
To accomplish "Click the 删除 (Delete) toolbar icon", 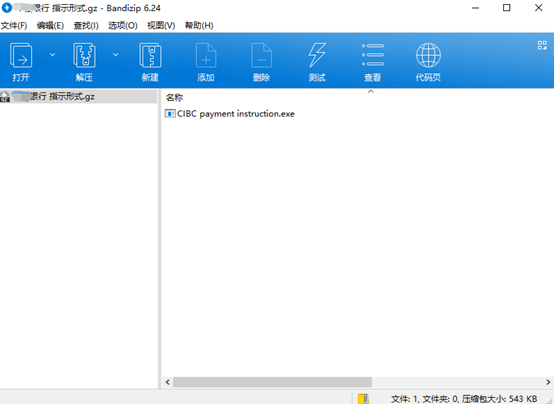I will click(261, 55).
